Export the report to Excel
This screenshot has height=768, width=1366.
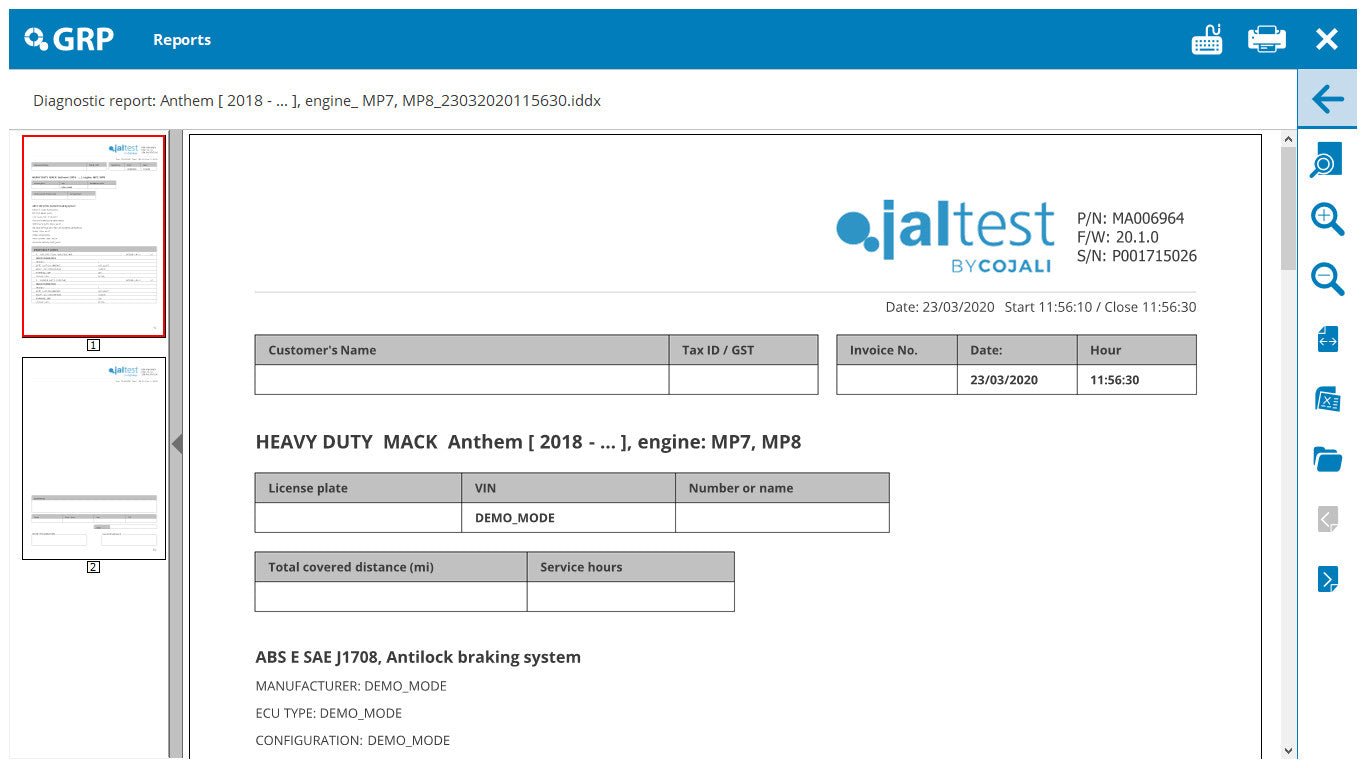coord(1328,399)
